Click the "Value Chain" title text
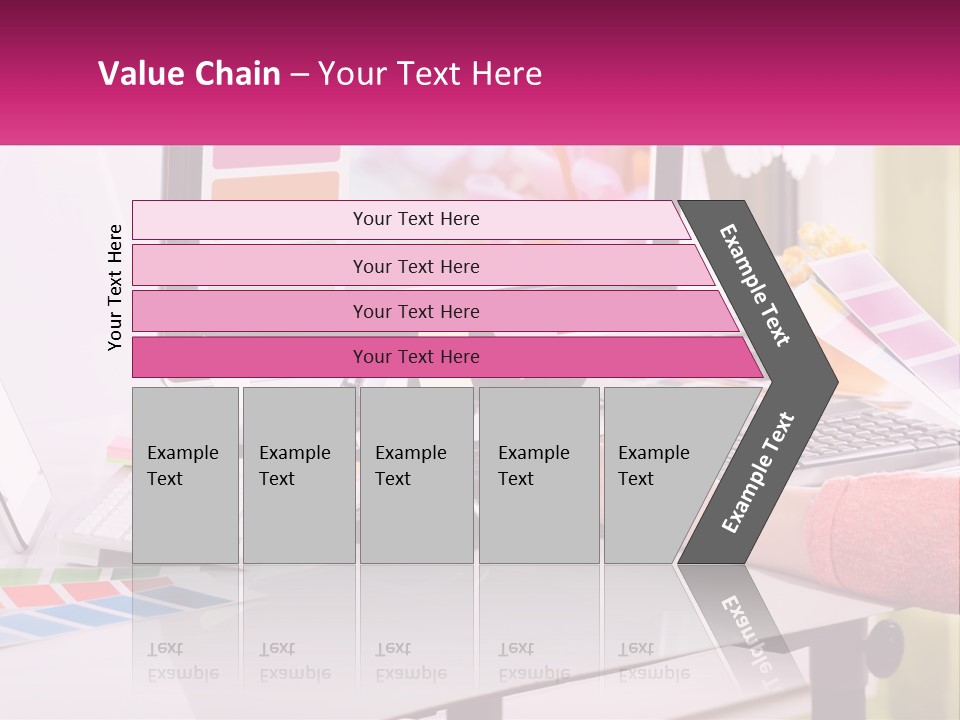Viewport: 960px width, 720px height. coord(189,74)
